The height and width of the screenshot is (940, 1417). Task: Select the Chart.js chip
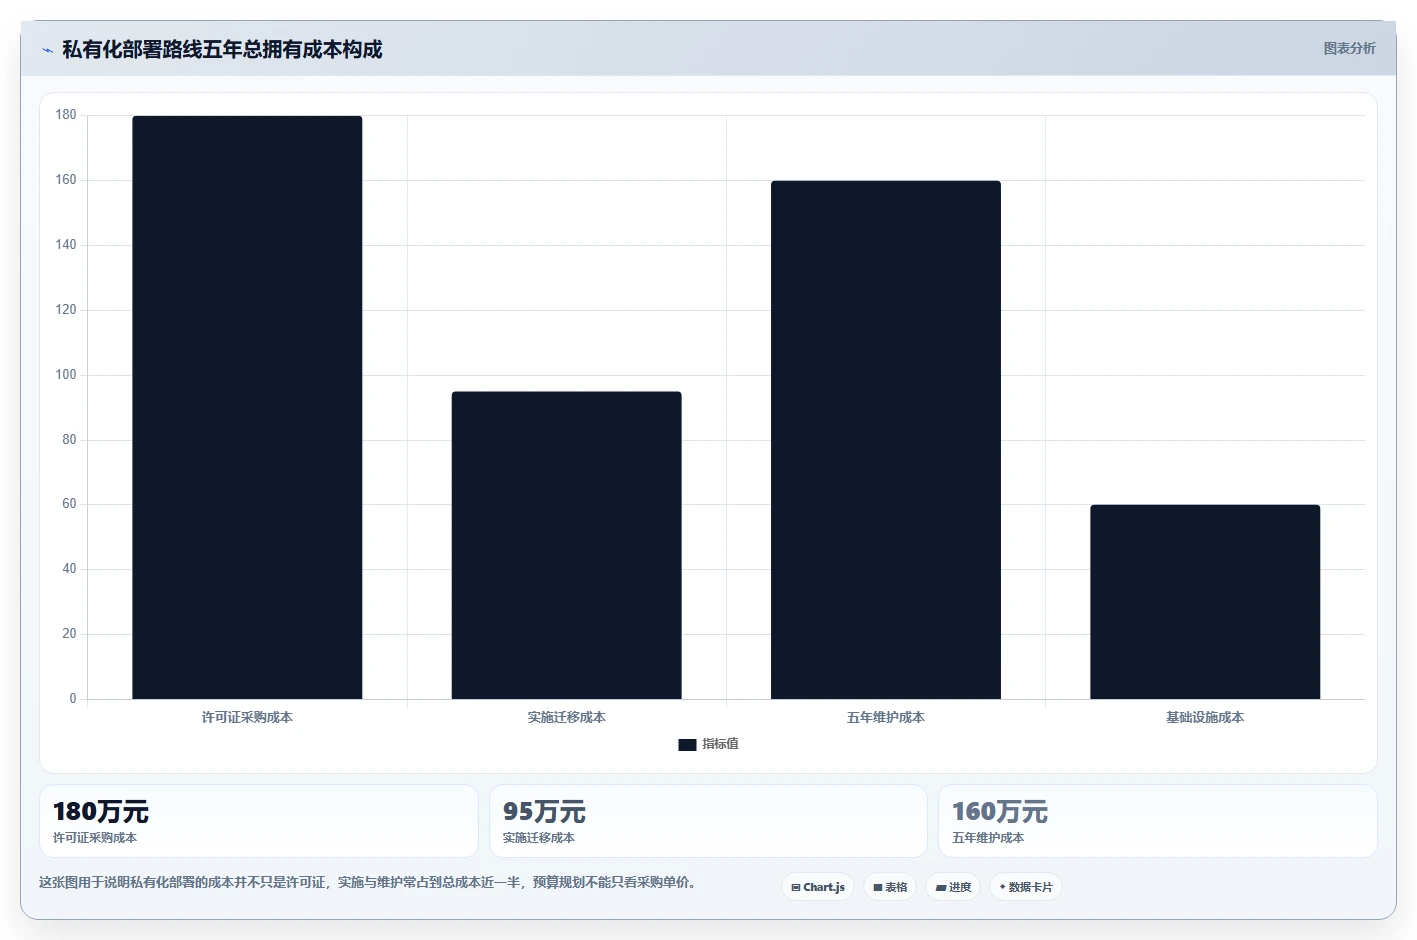click(818, 887)
